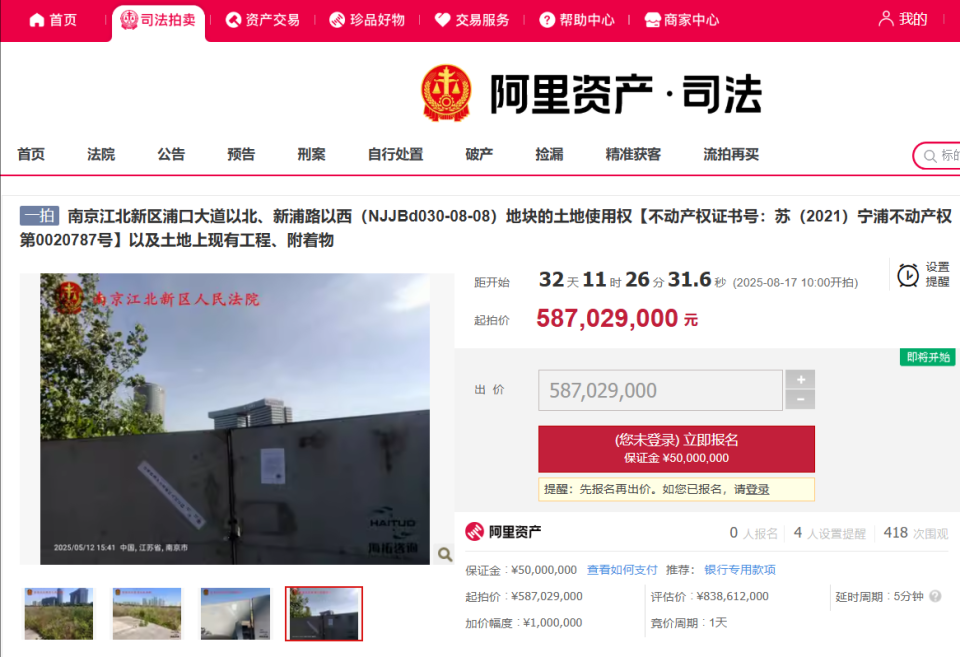Zoom the main photo with magnifier icon

point(445,554)
